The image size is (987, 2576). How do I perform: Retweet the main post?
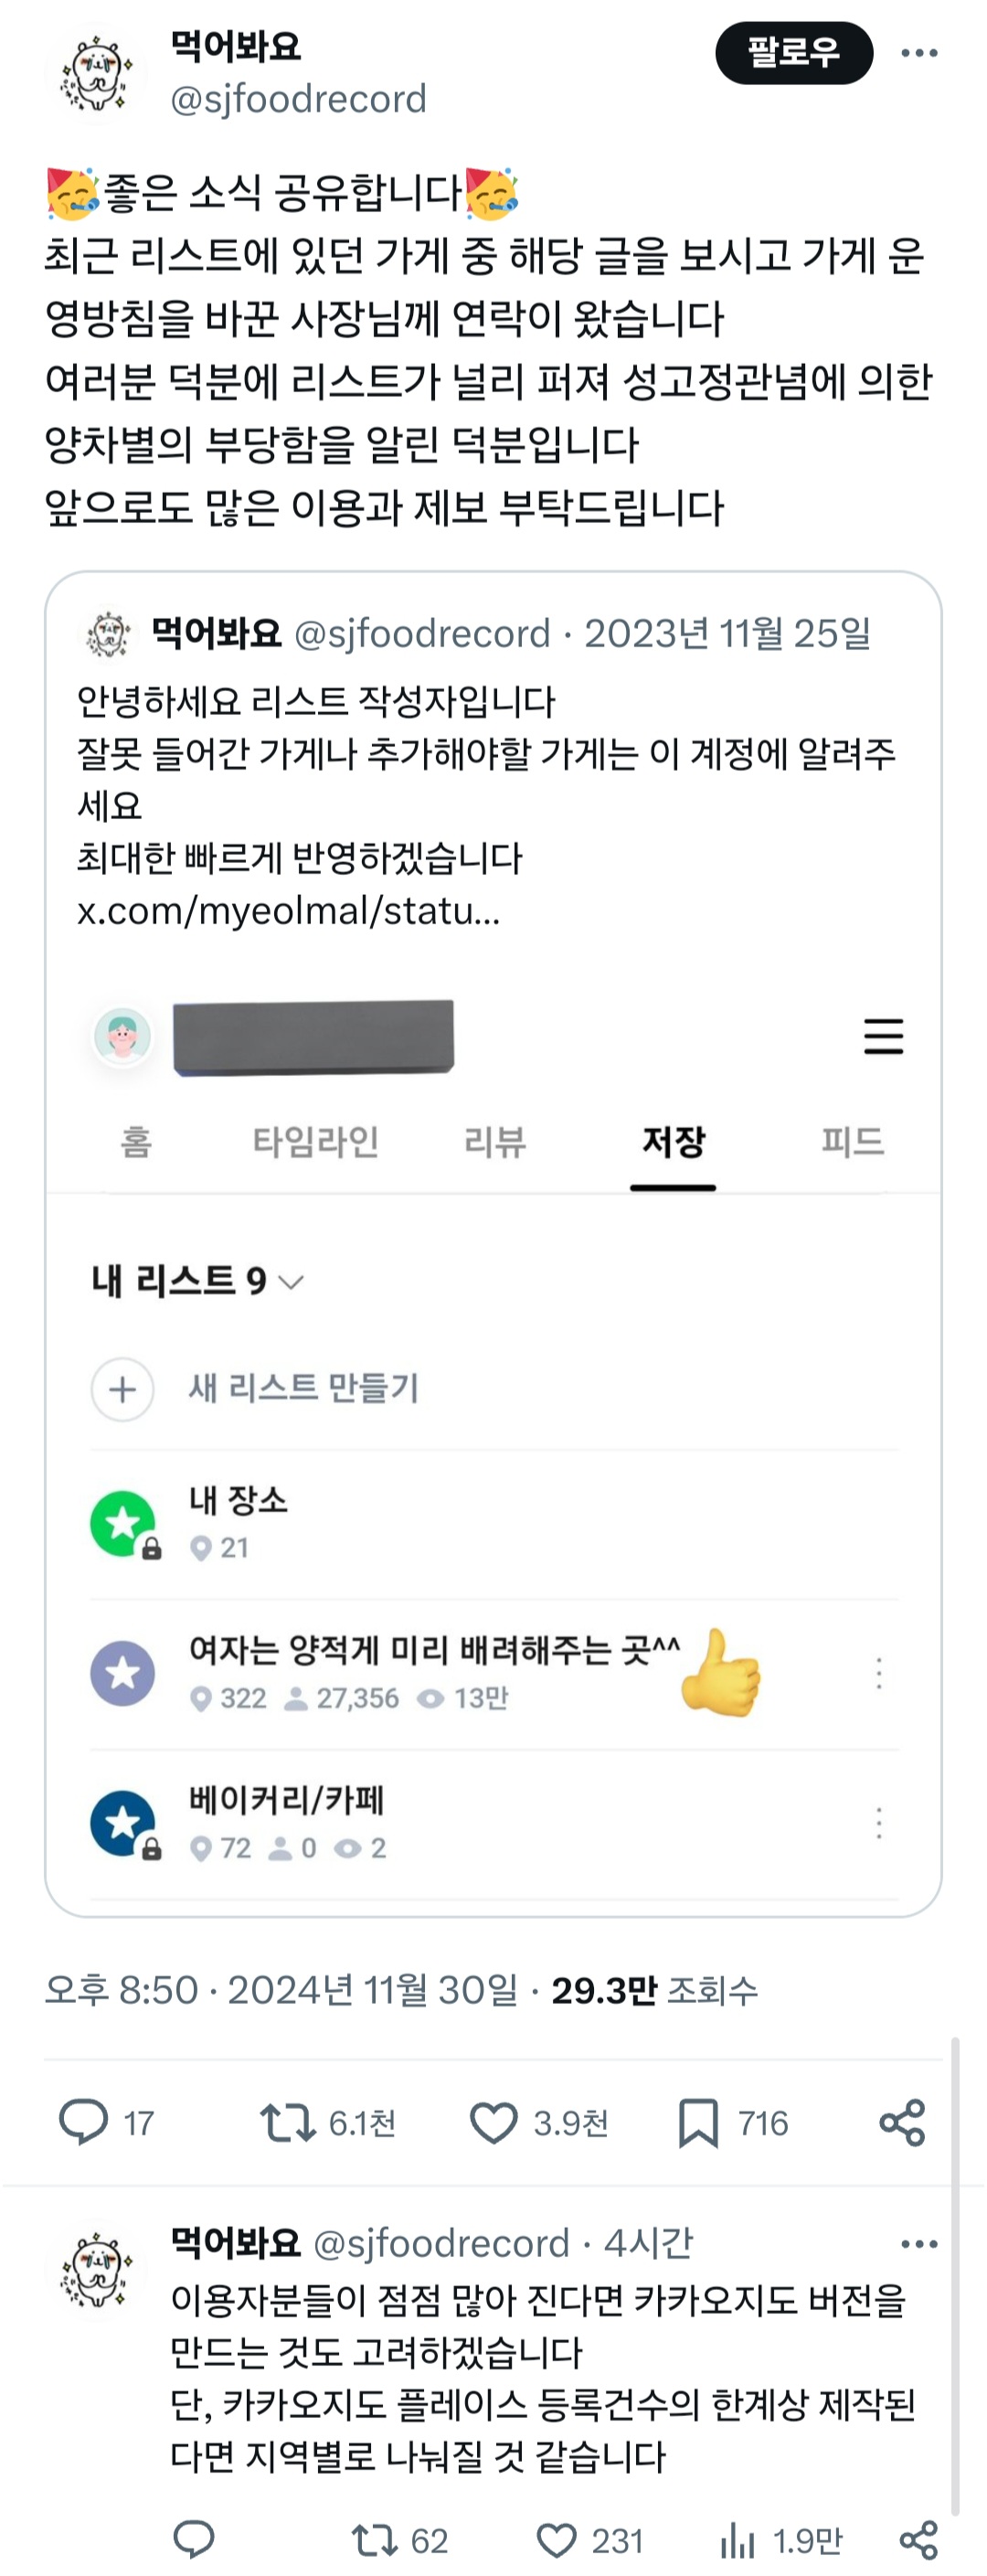288,2122
